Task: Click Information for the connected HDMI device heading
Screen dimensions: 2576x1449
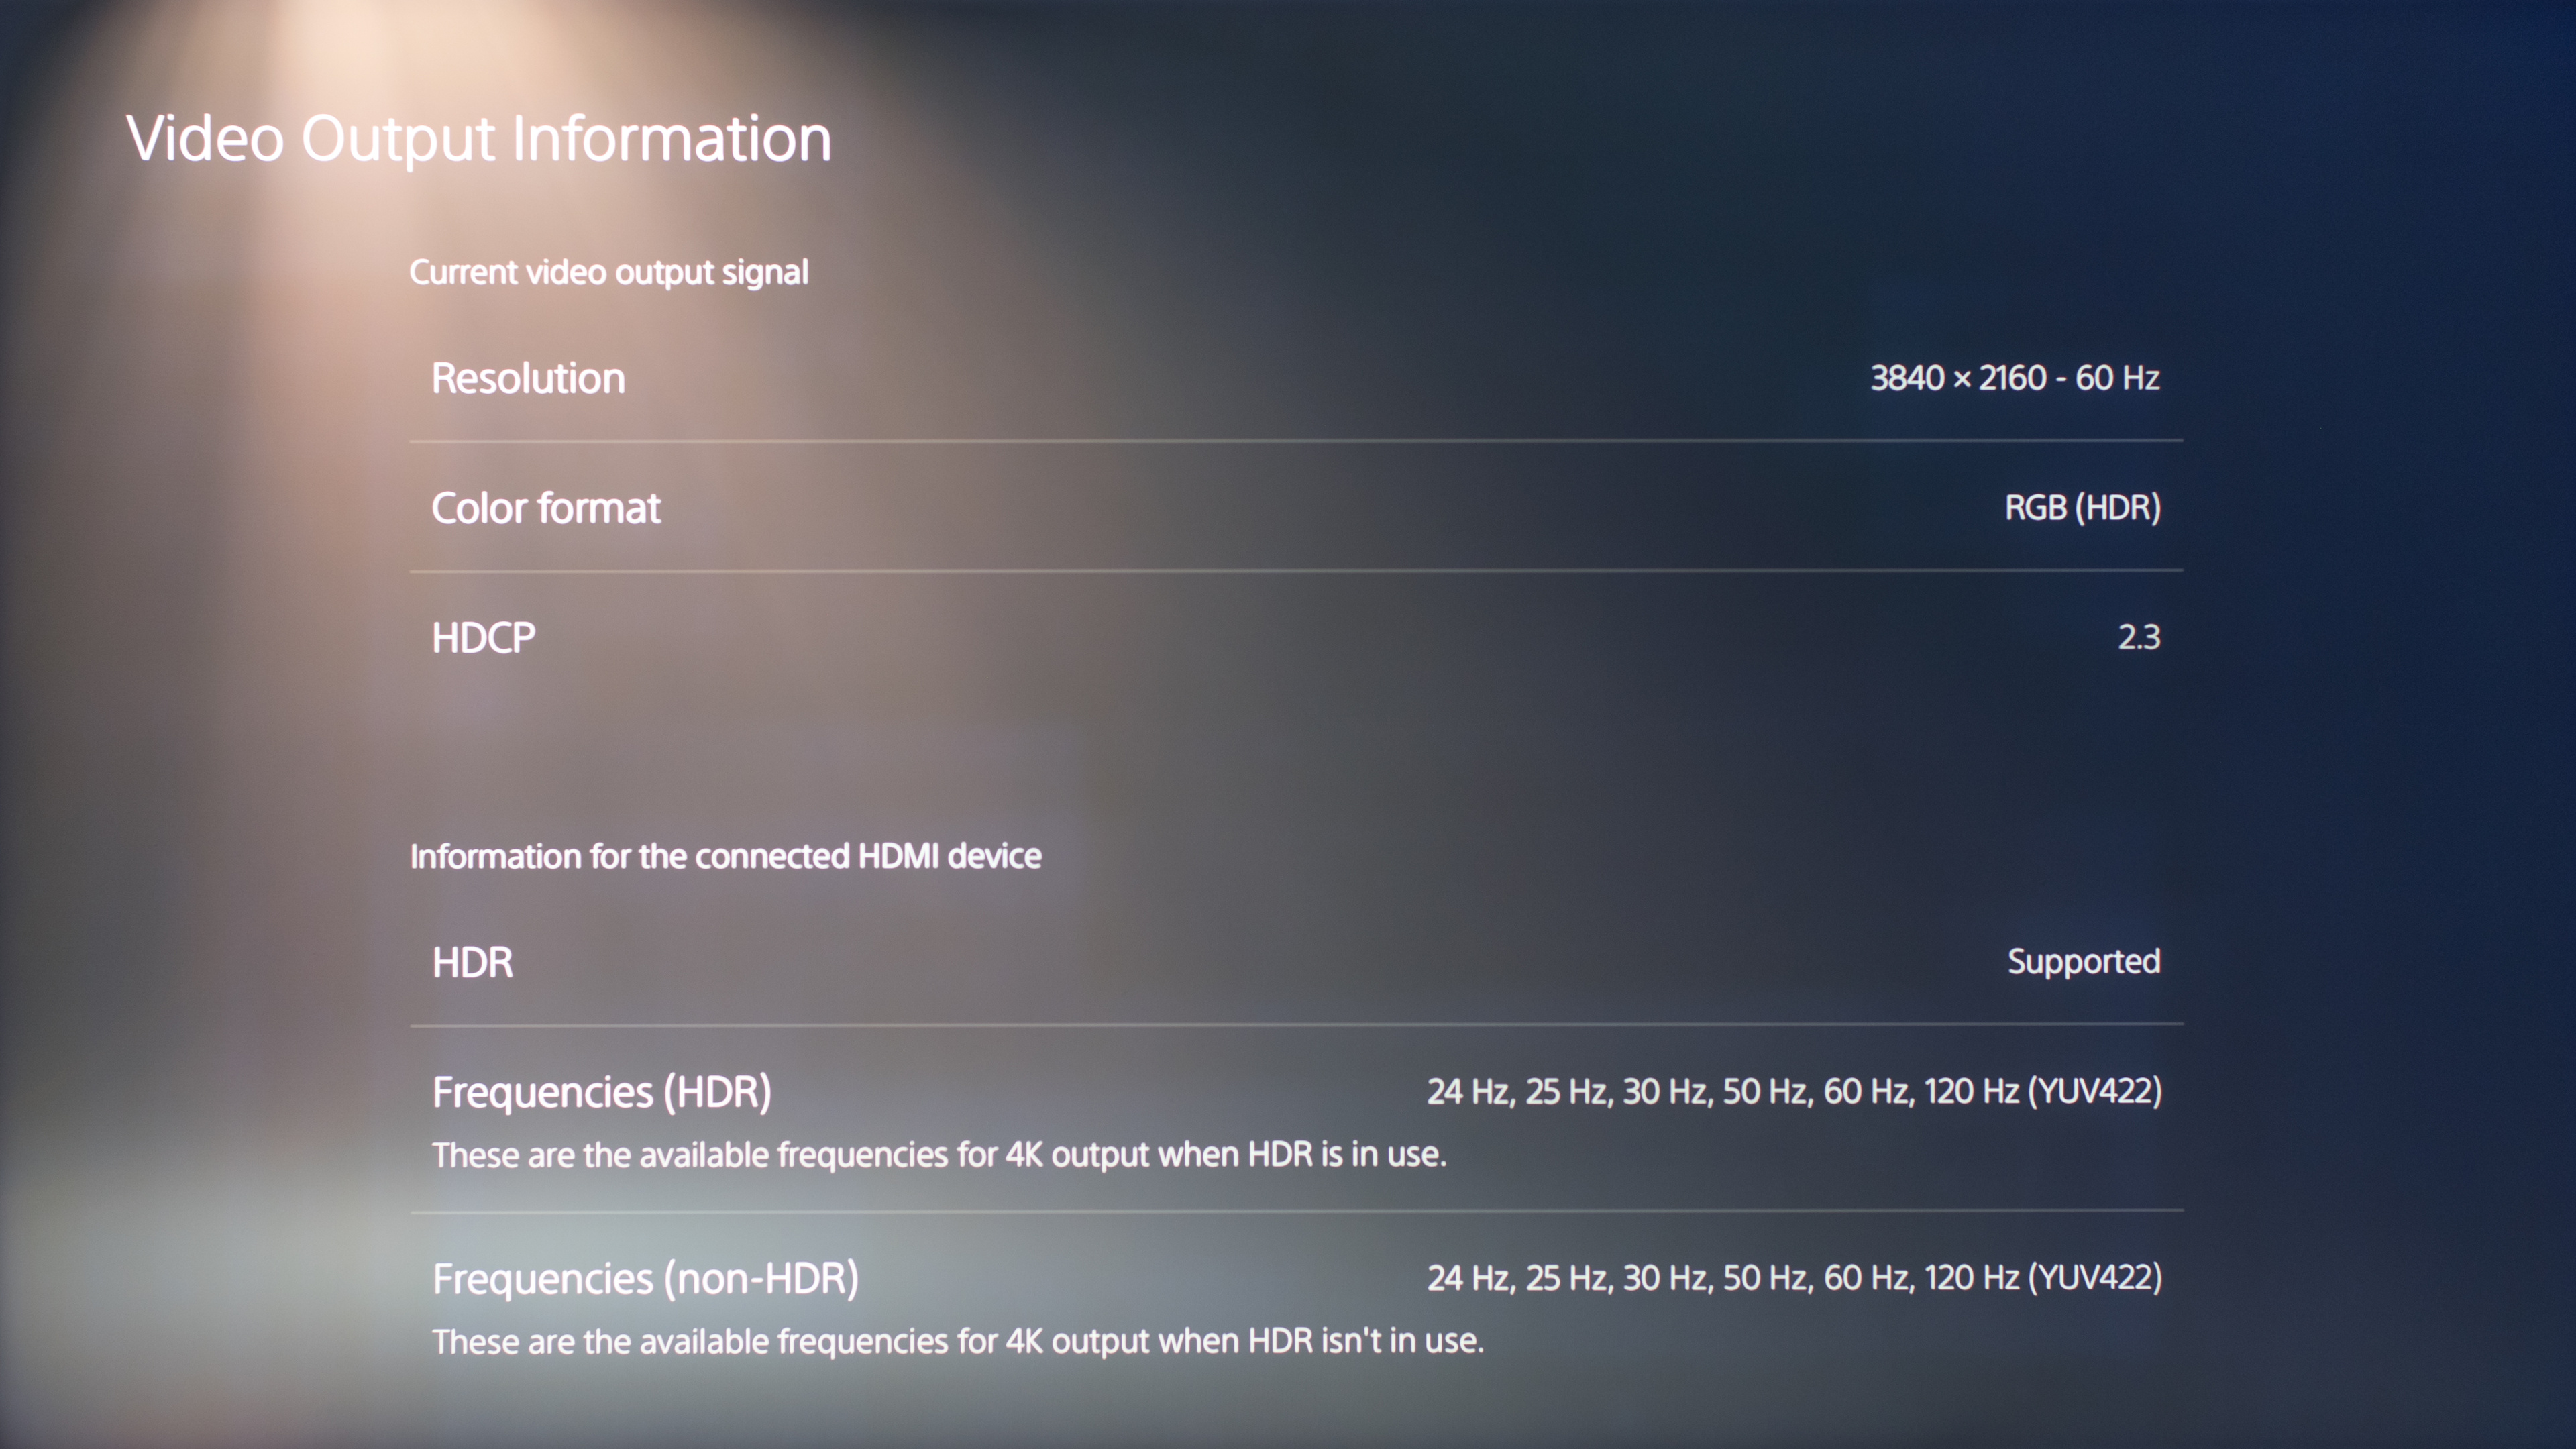Action: tap(725, 856)
